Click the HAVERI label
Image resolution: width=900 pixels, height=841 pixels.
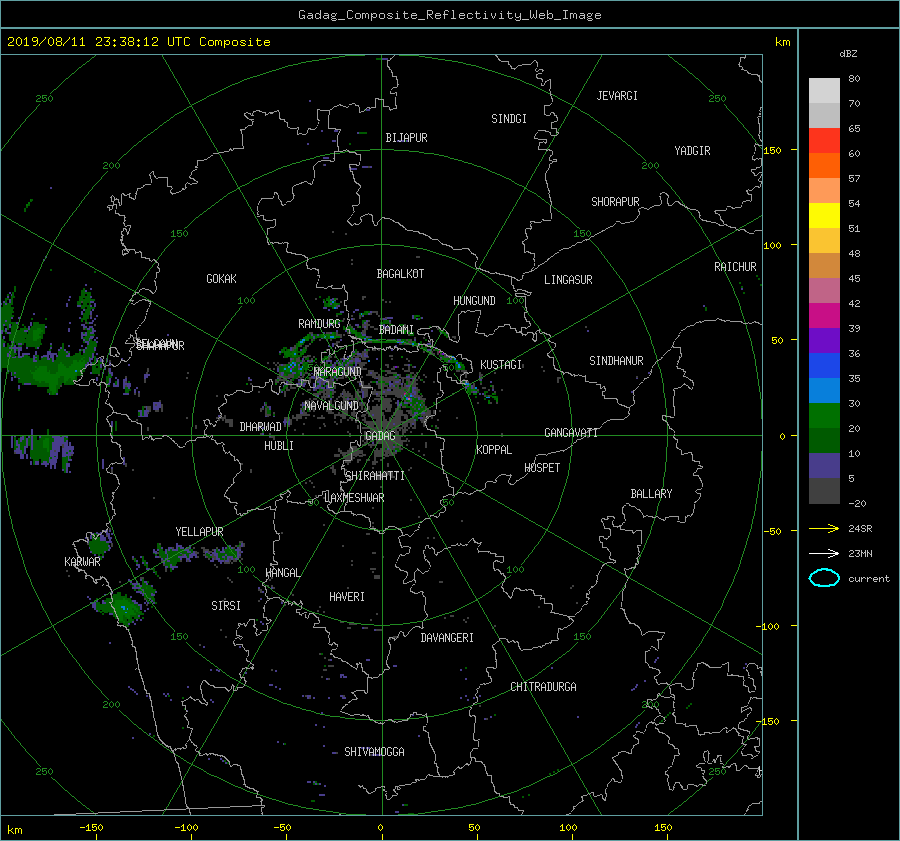pyautogui.click(x=347, y=597)
